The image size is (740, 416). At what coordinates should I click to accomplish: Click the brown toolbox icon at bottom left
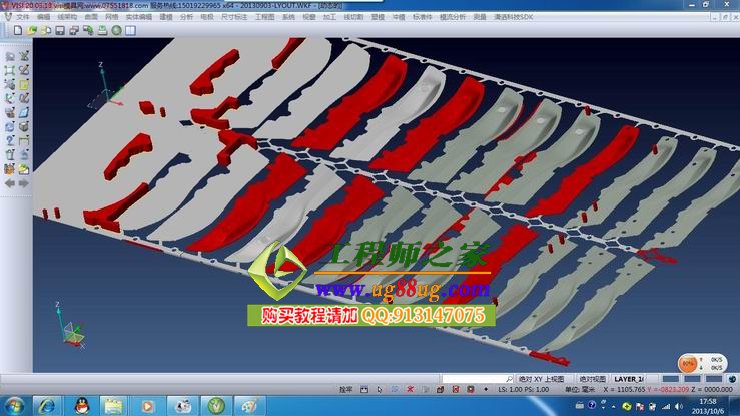(x=10, y=169)
